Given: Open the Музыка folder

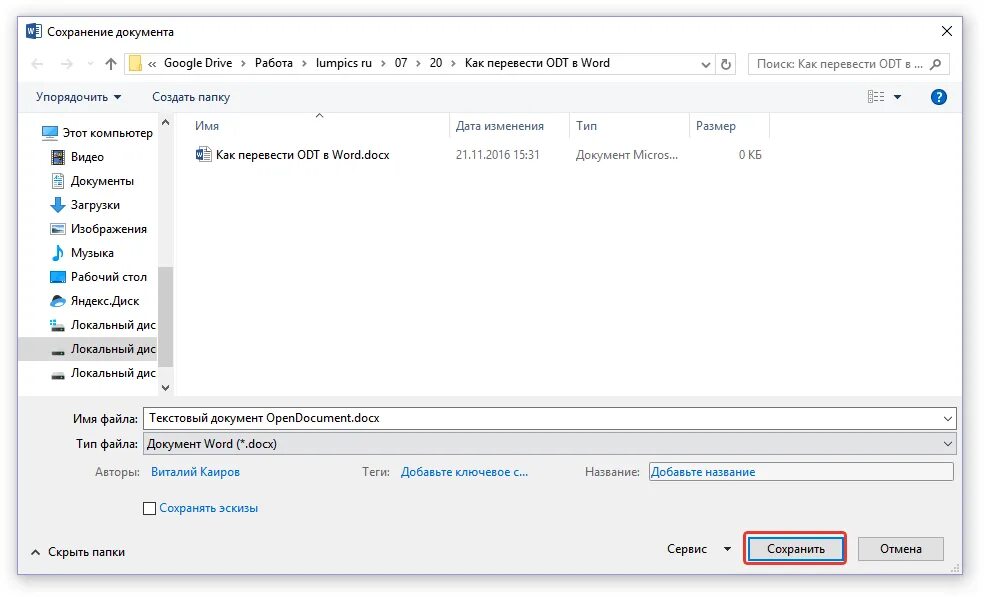Looking at the screenshot, I should tap(82, 253).
